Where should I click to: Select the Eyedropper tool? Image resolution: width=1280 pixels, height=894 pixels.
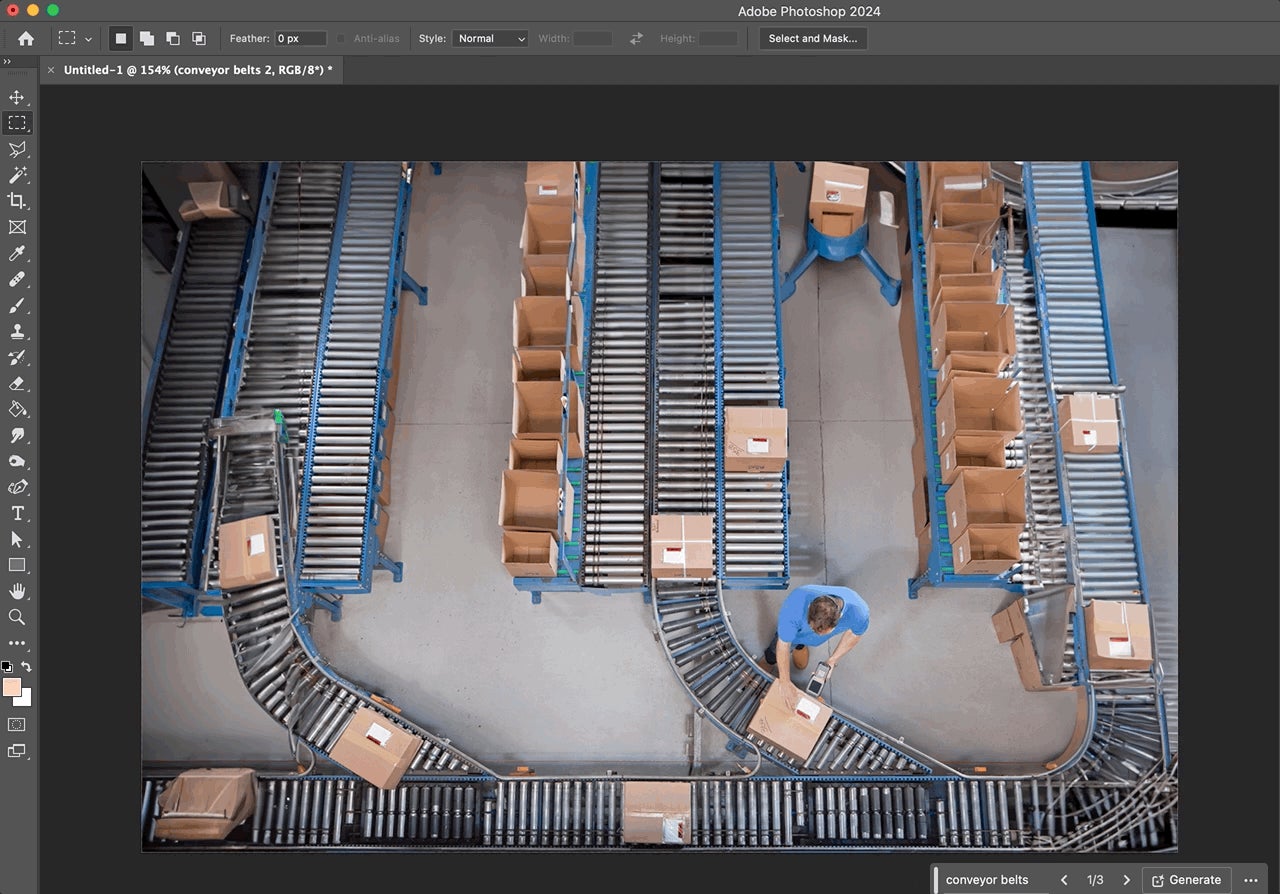pyautogui.click(x=17, y=253)
